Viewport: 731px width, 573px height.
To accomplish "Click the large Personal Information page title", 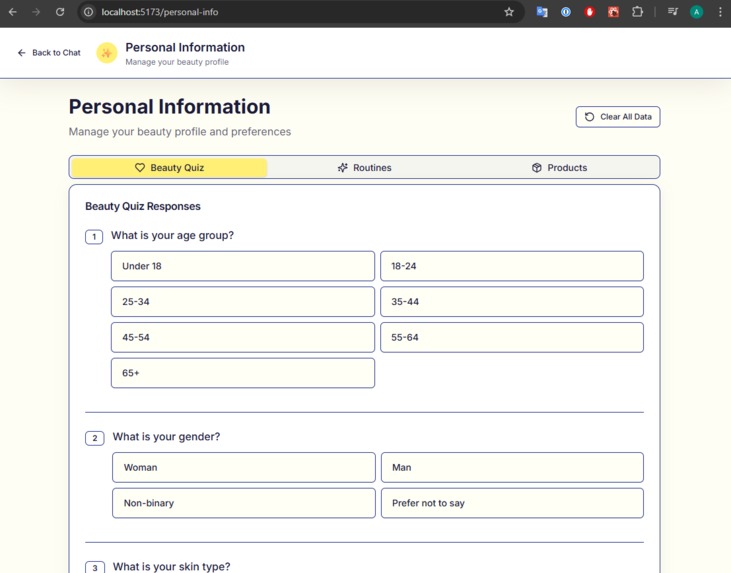I will click(169, 107).
